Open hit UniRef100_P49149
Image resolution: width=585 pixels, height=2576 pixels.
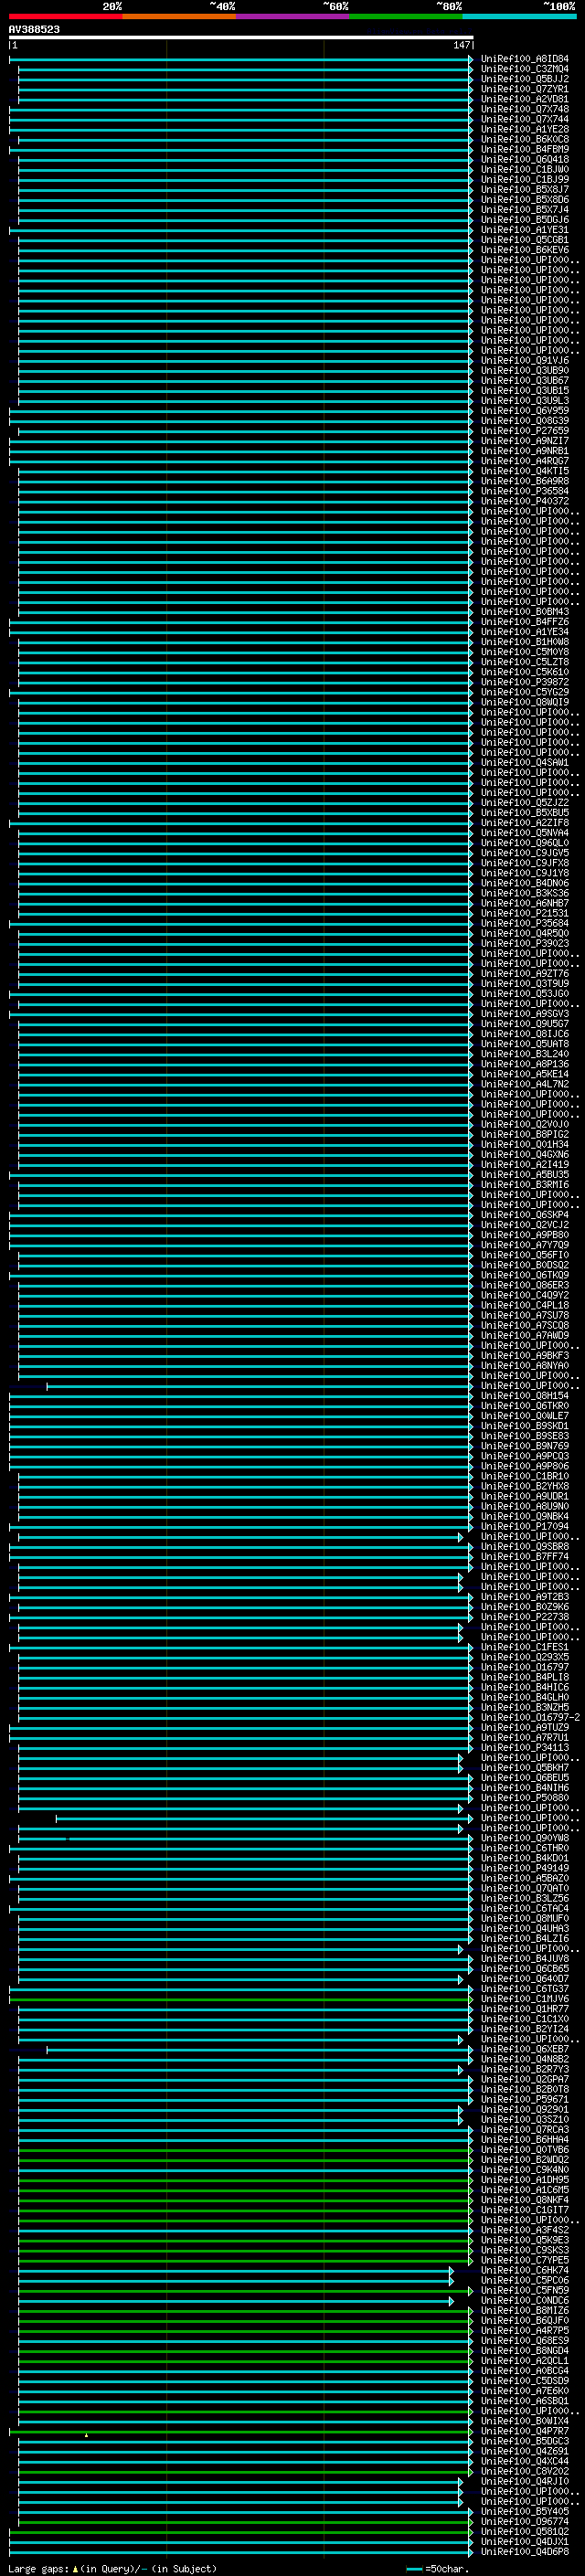525,1868
